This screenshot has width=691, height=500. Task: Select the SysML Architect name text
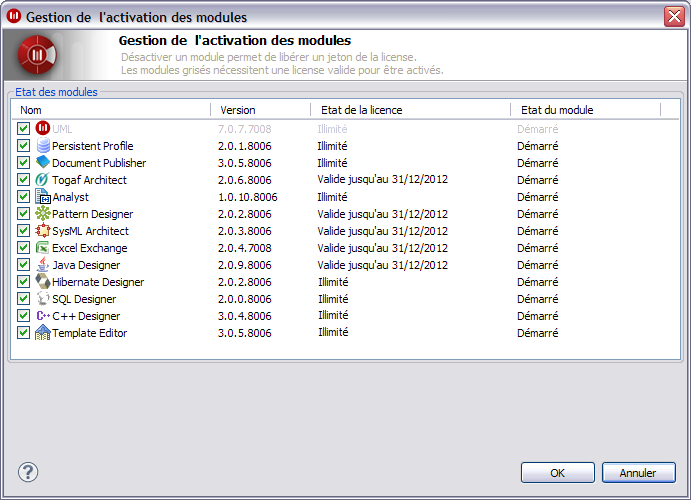(90, 231)
